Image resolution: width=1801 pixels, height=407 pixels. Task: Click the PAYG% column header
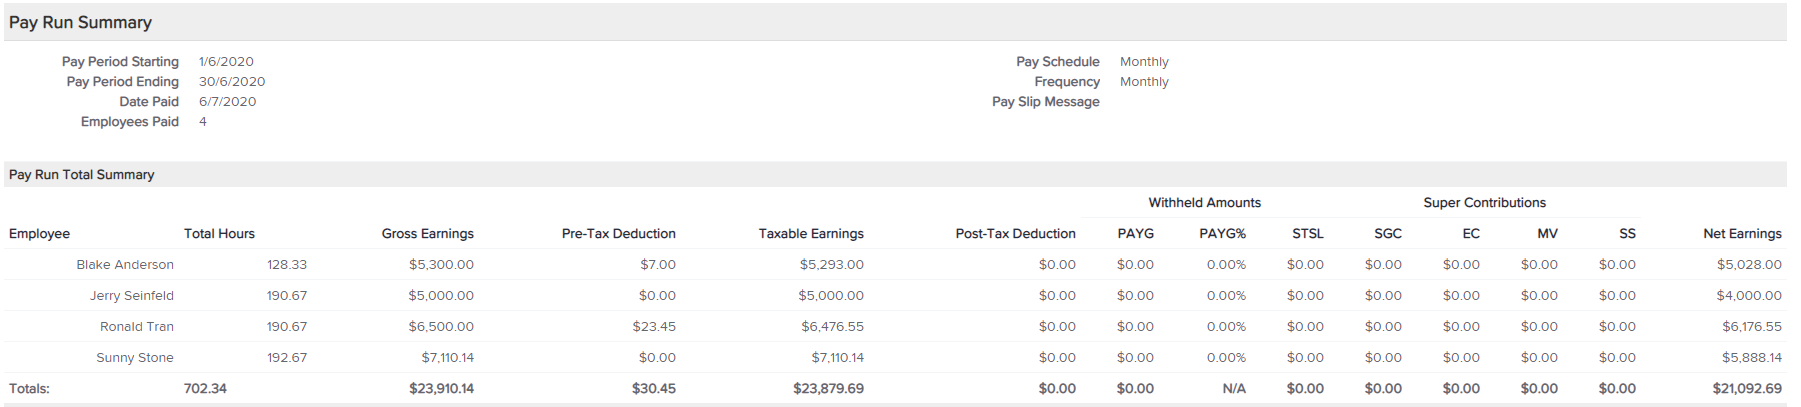pos(1222,233)
